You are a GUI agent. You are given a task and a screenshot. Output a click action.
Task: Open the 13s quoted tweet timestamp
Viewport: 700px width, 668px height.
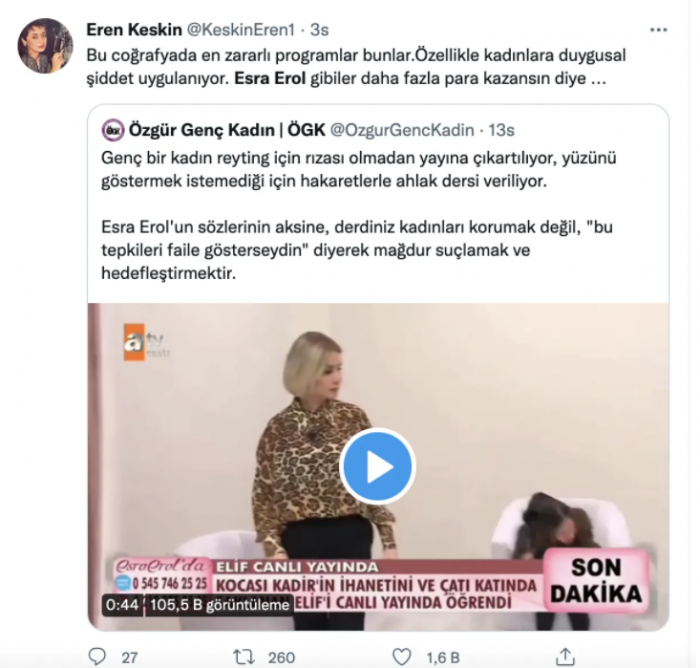point(501,130)
